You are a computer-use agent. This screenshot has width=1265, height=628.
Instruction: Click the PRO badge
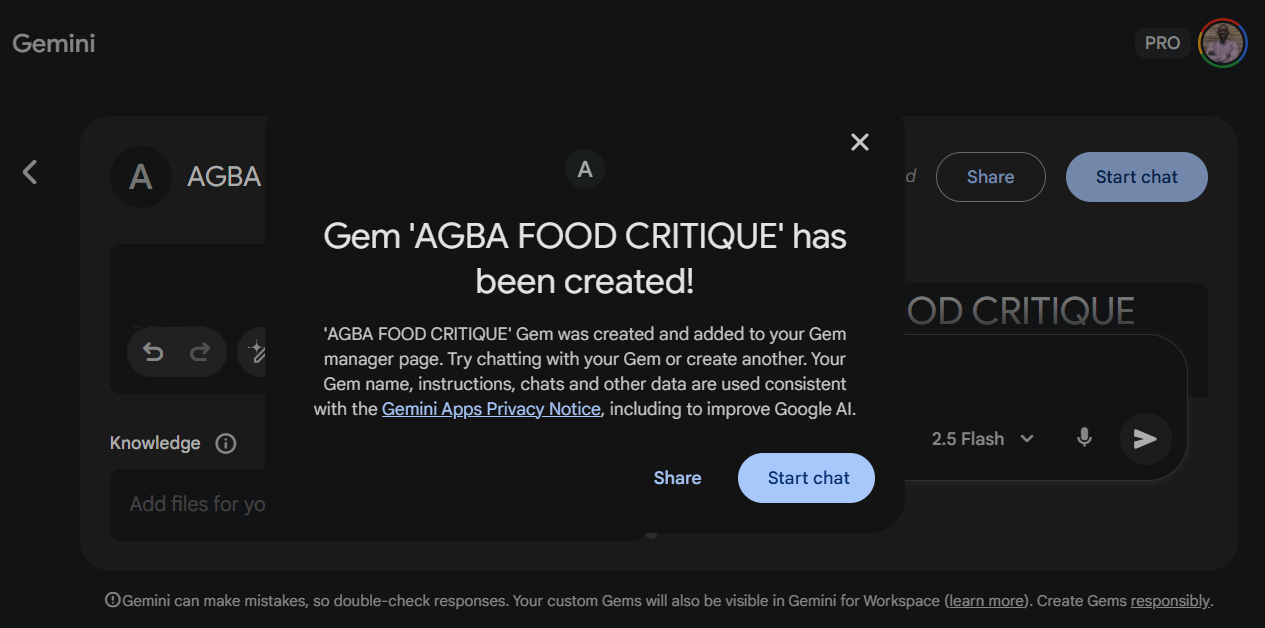click(1162, 43)
